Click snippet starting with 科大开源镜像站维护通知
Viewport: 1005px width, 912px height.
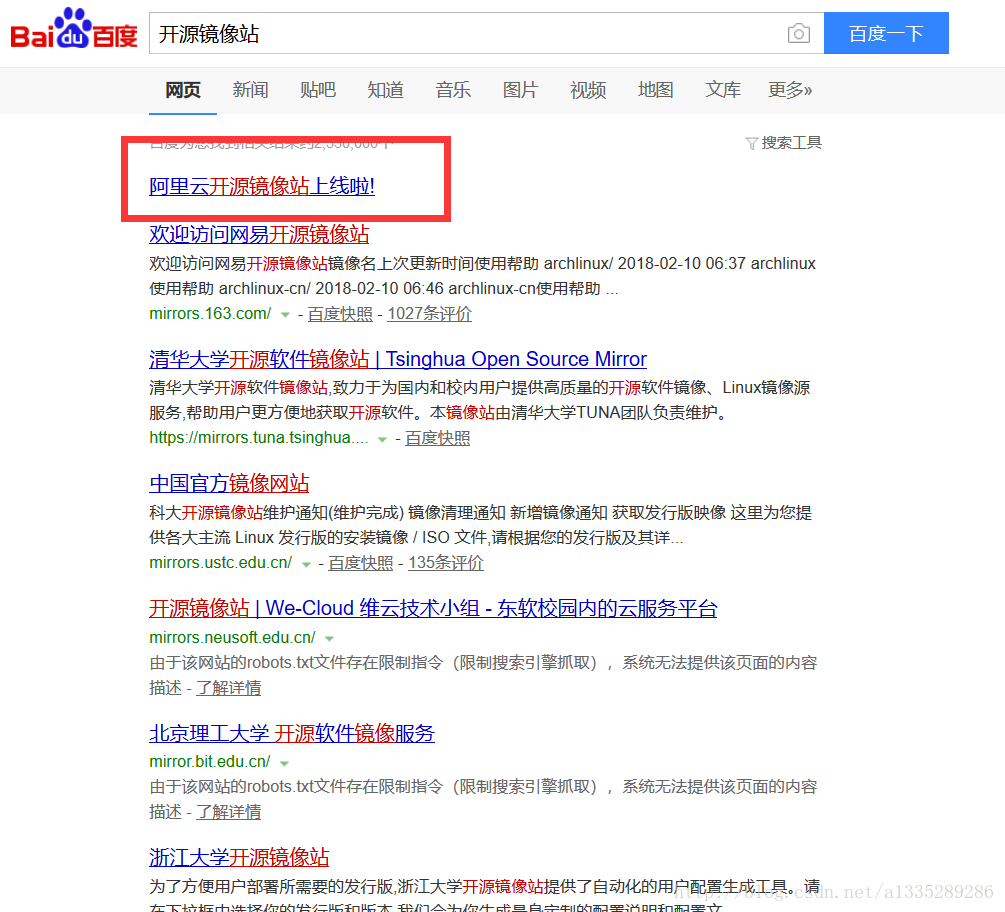(x=481, y=525)
